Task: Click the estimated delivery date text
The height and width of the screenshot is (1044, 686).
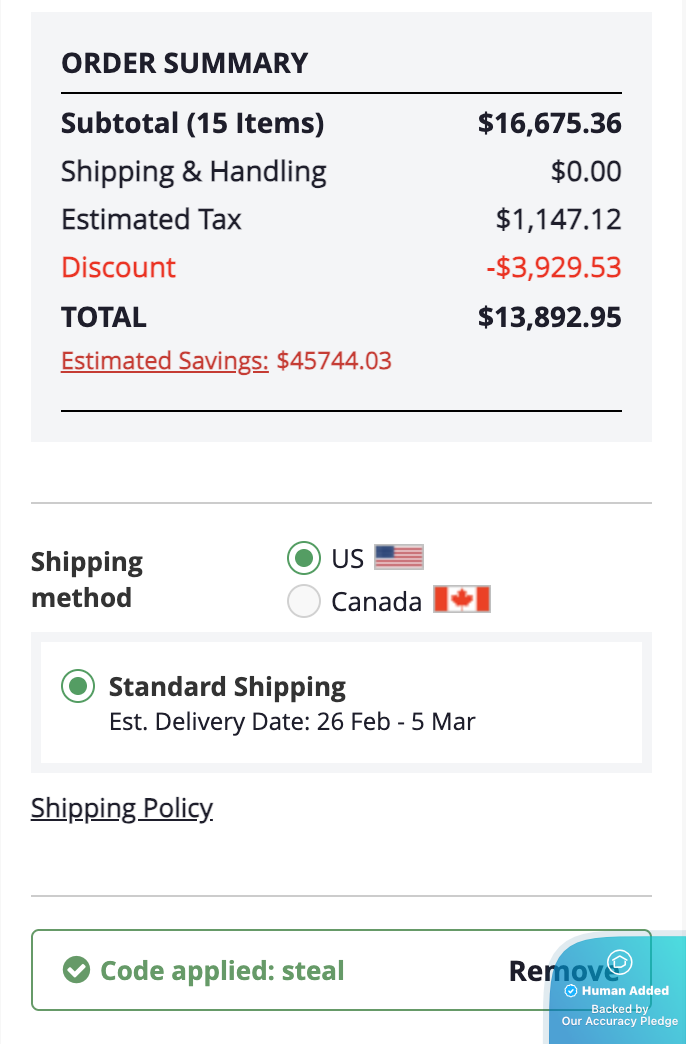Action: pos(292,721)
